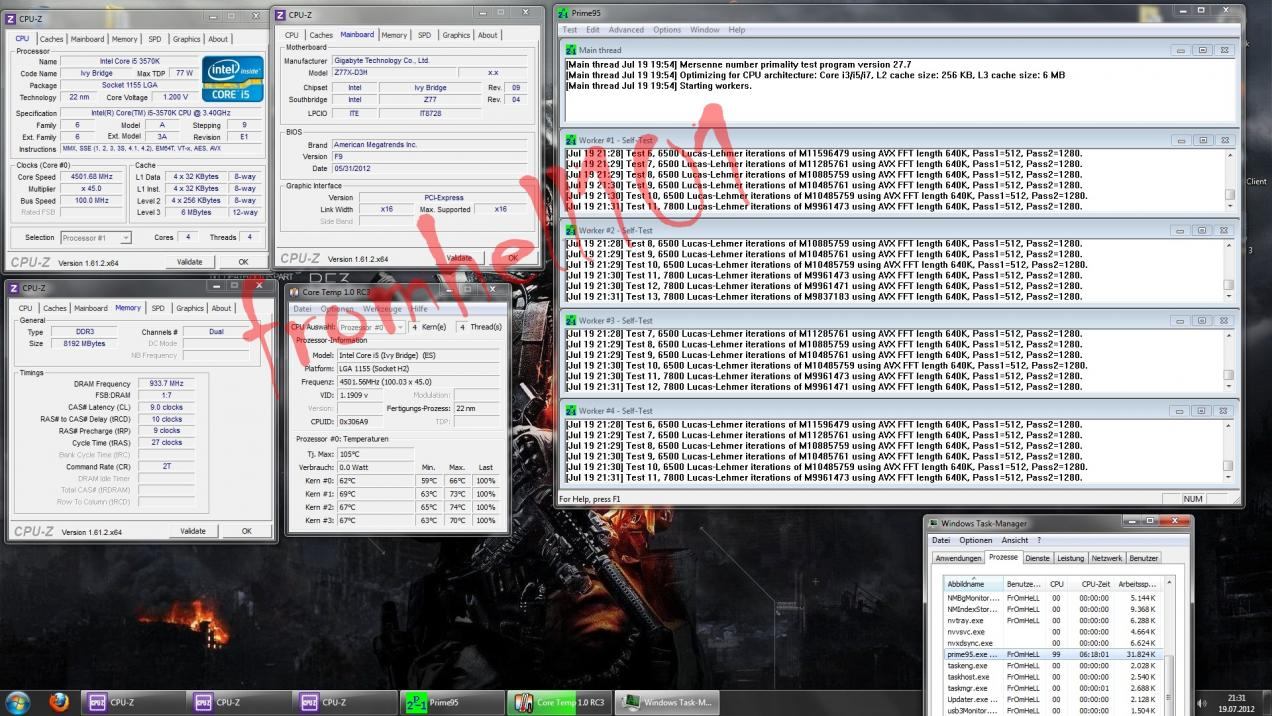The image size is (1272, 716).
Task: Open SPD tab in the CPU-Z Mainboard window
Action: coord(424,35)
